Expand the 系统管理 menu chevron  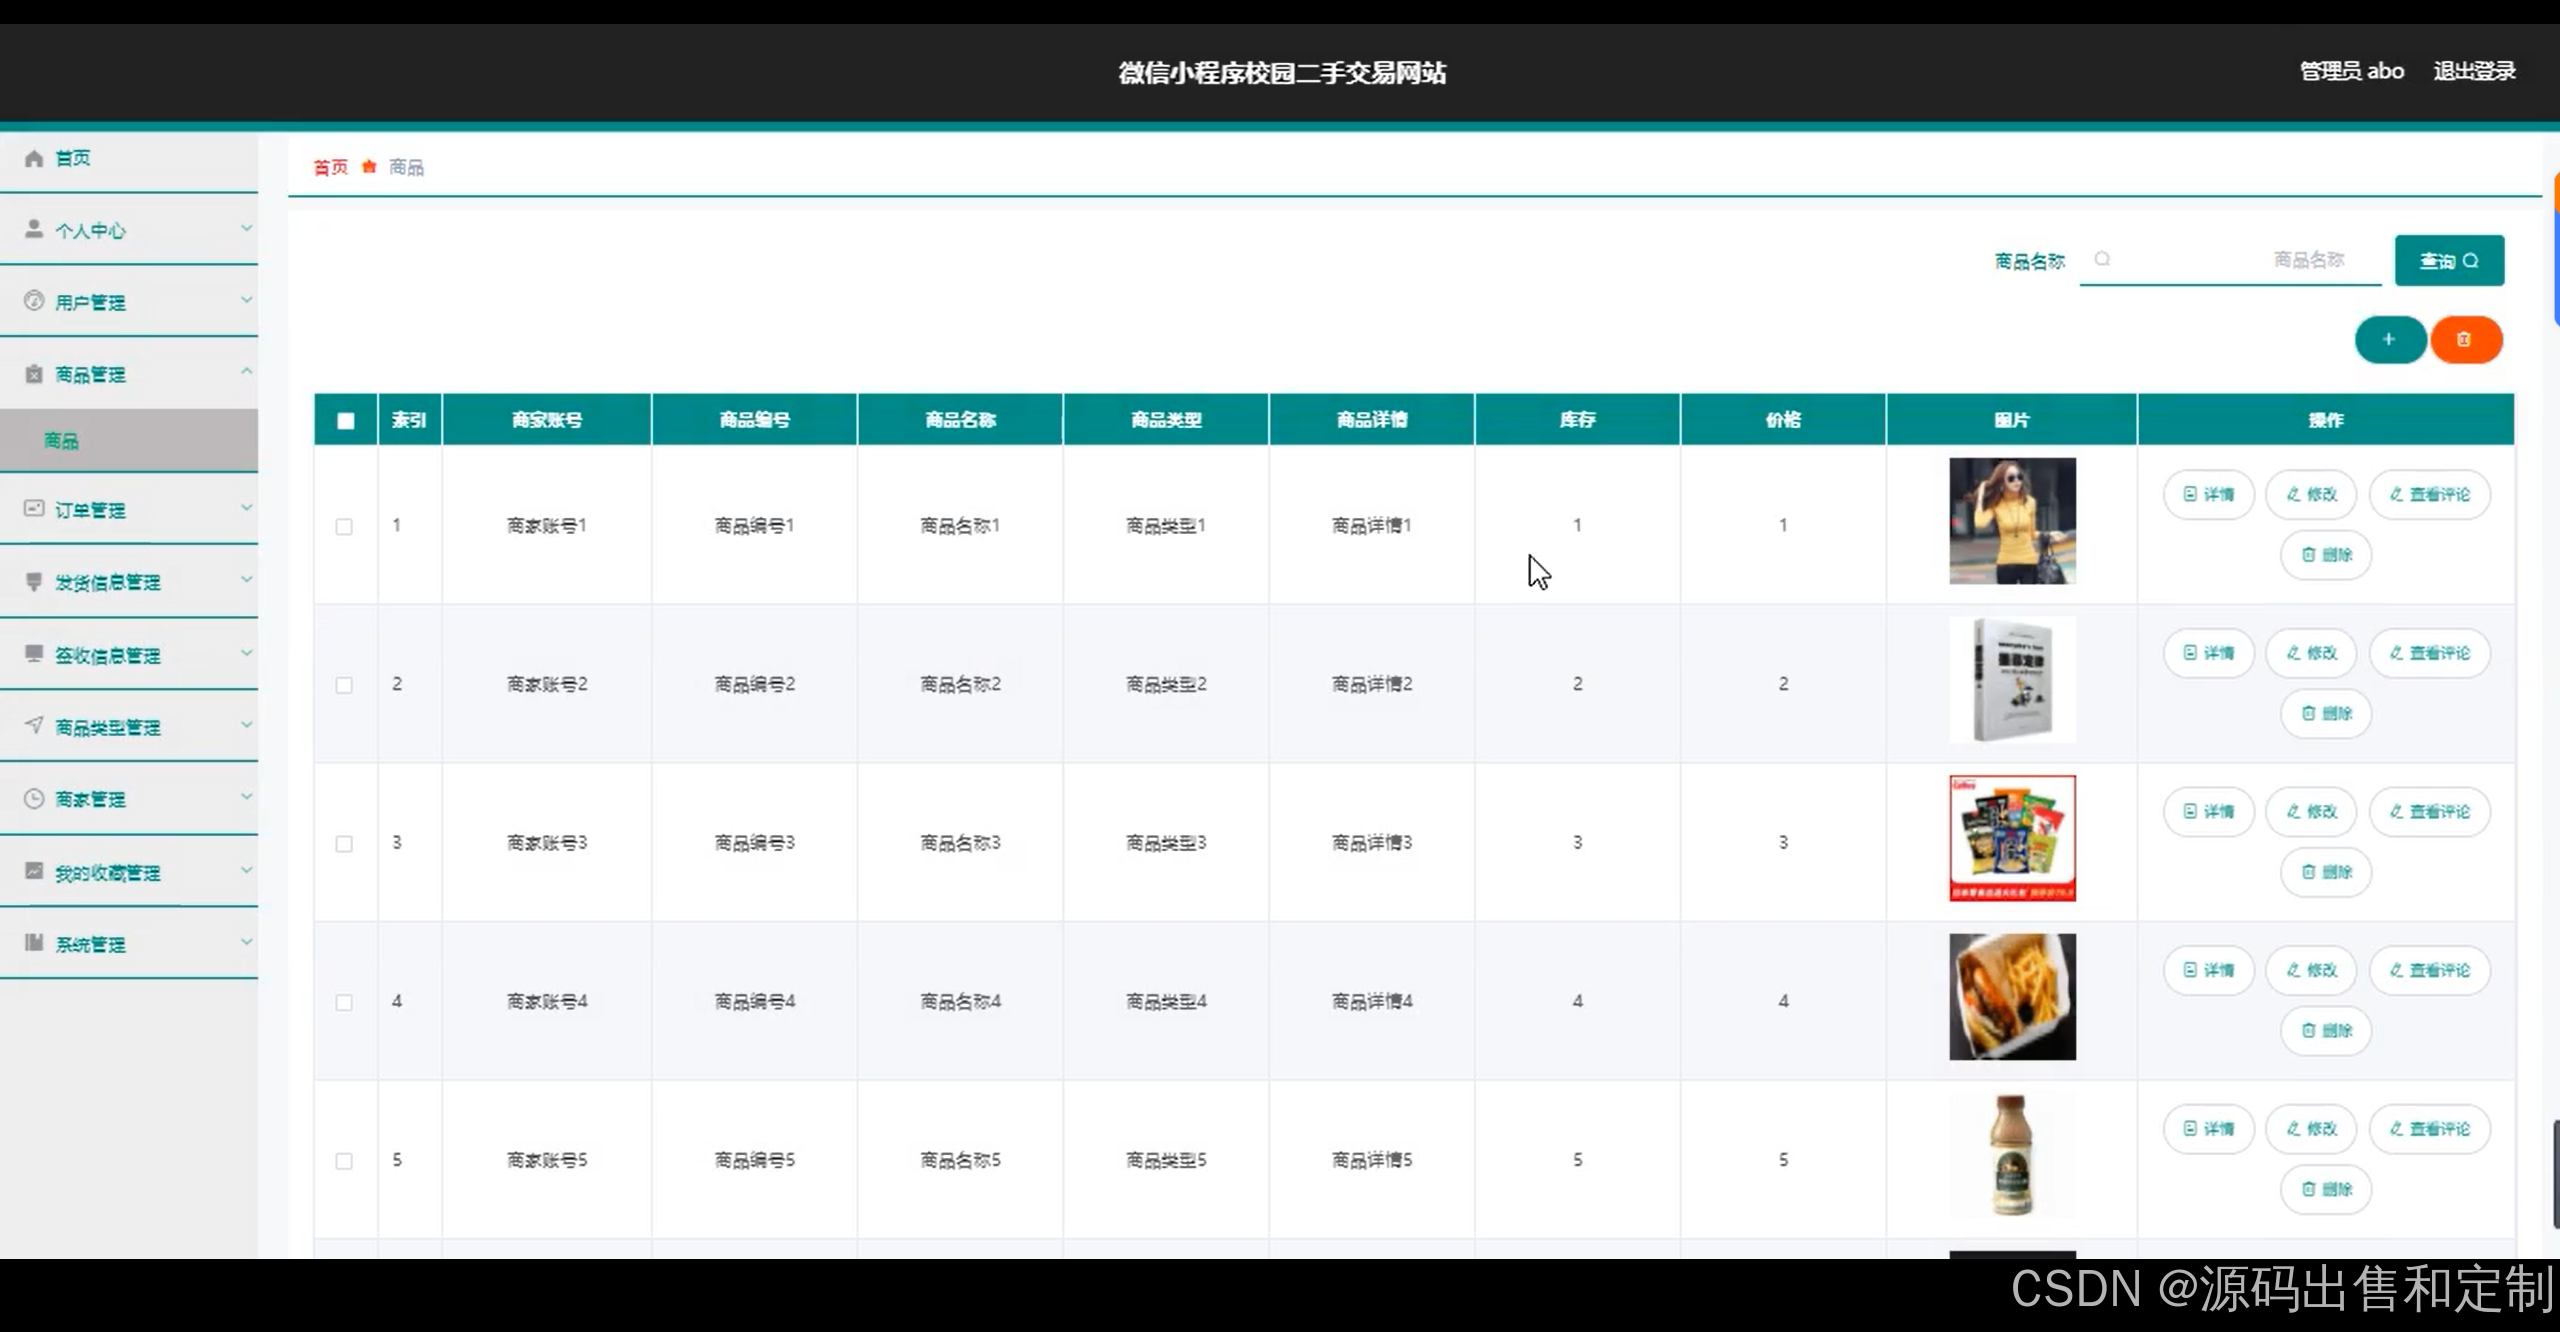coord(246,942)
